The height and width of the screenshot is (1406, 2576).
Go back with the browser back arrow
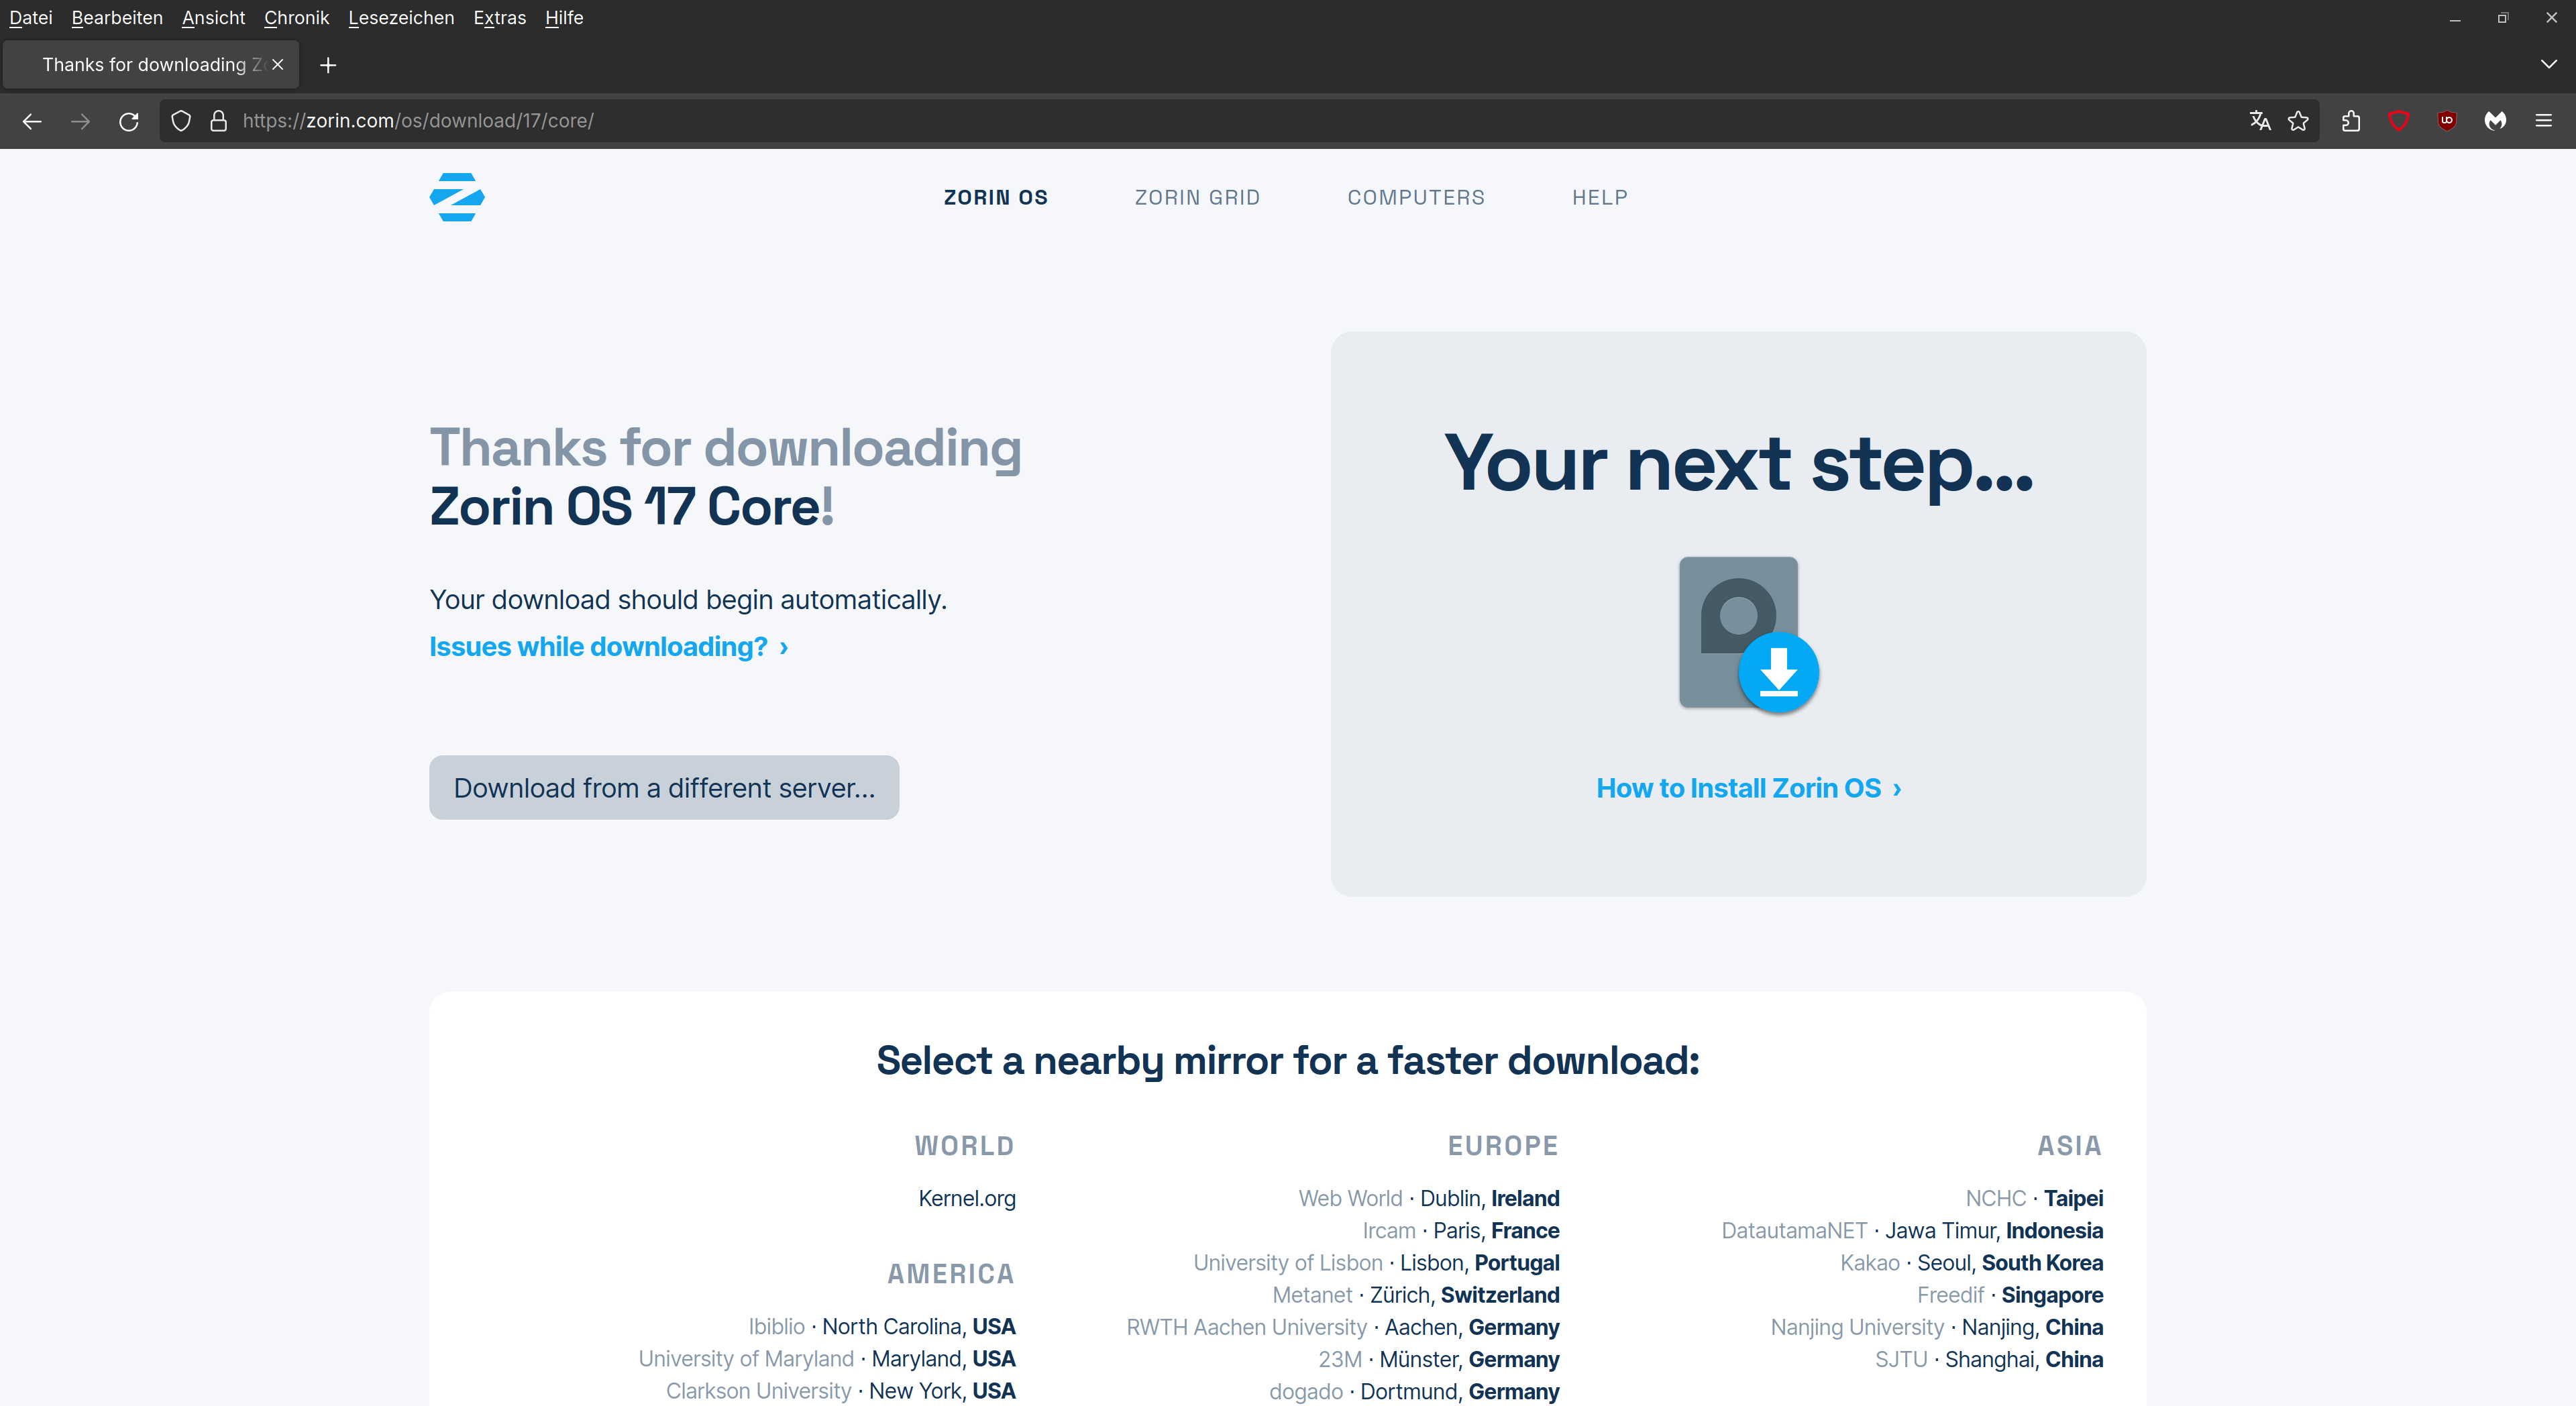click(x=32, y=121)
